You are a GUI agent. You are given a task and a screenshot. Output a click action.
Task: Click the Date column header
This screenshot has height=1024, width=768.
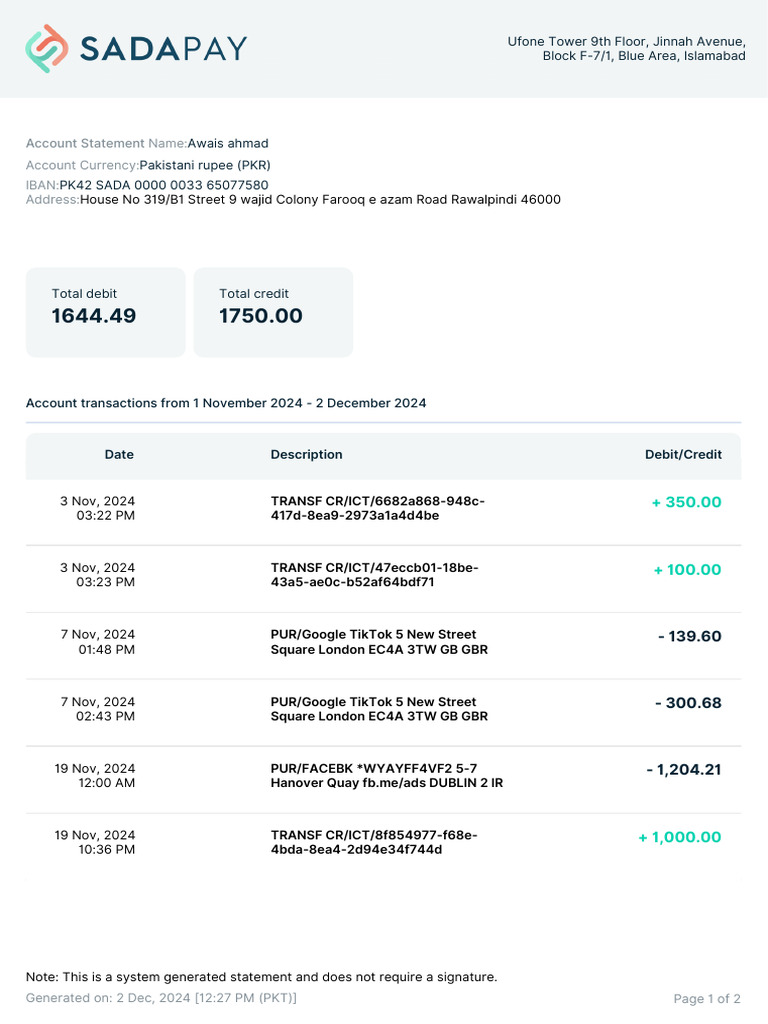119,454
